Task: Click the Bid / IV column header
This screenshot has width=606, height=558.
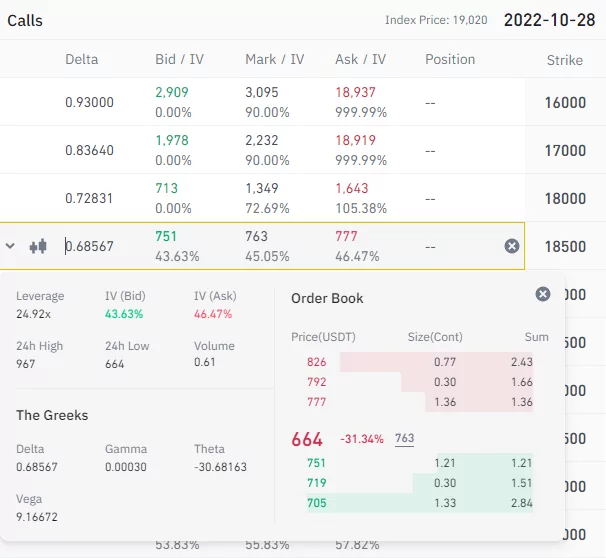Action: coord(180,60)
